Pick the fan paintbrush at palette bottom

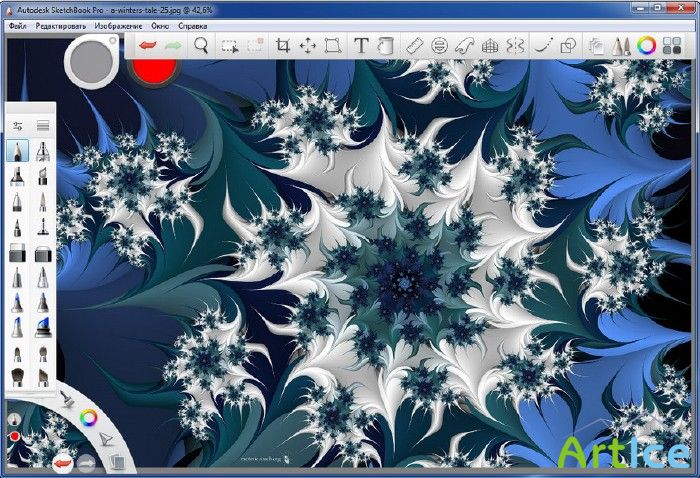17,377
